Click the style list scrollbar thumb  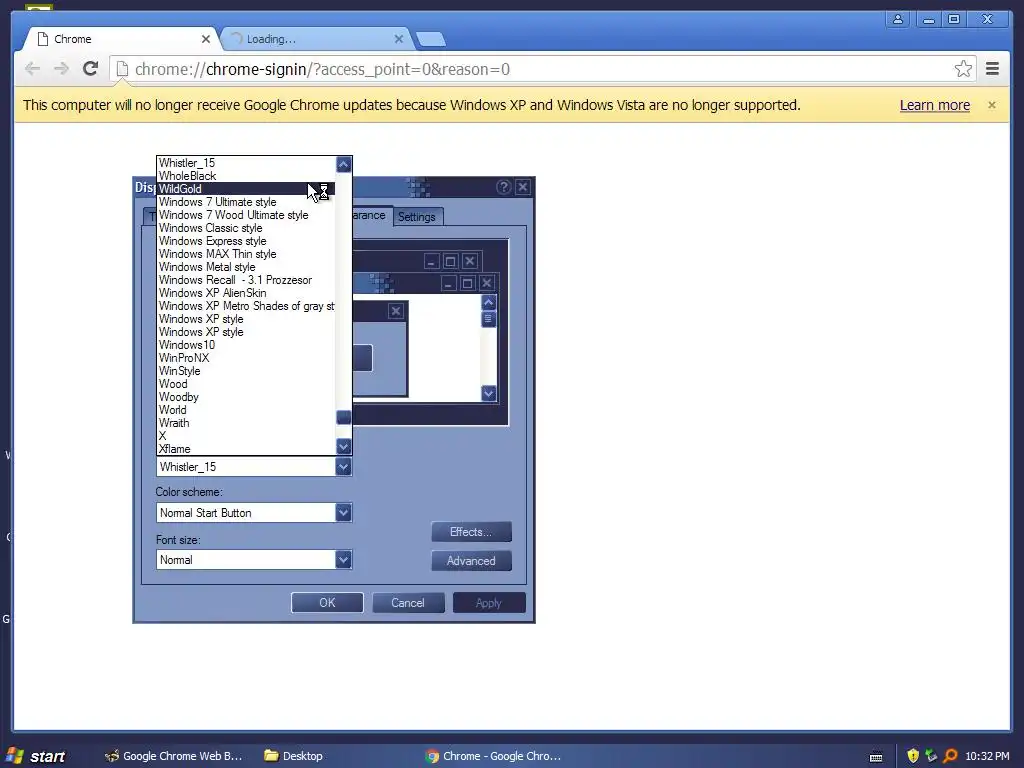(x=344, y=417)
